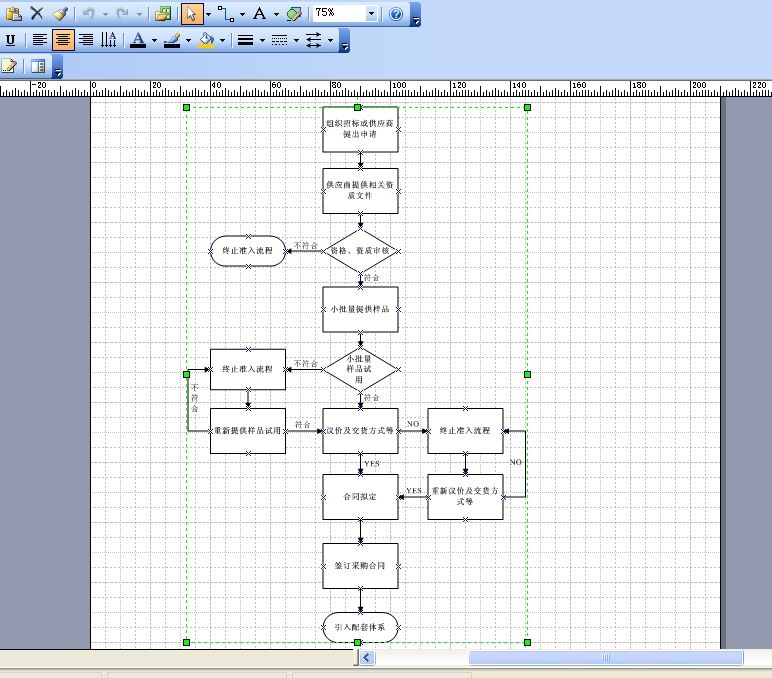Align text right
Image resolution: width=772 pixels, height=678 pixels.
click(86, 40)
